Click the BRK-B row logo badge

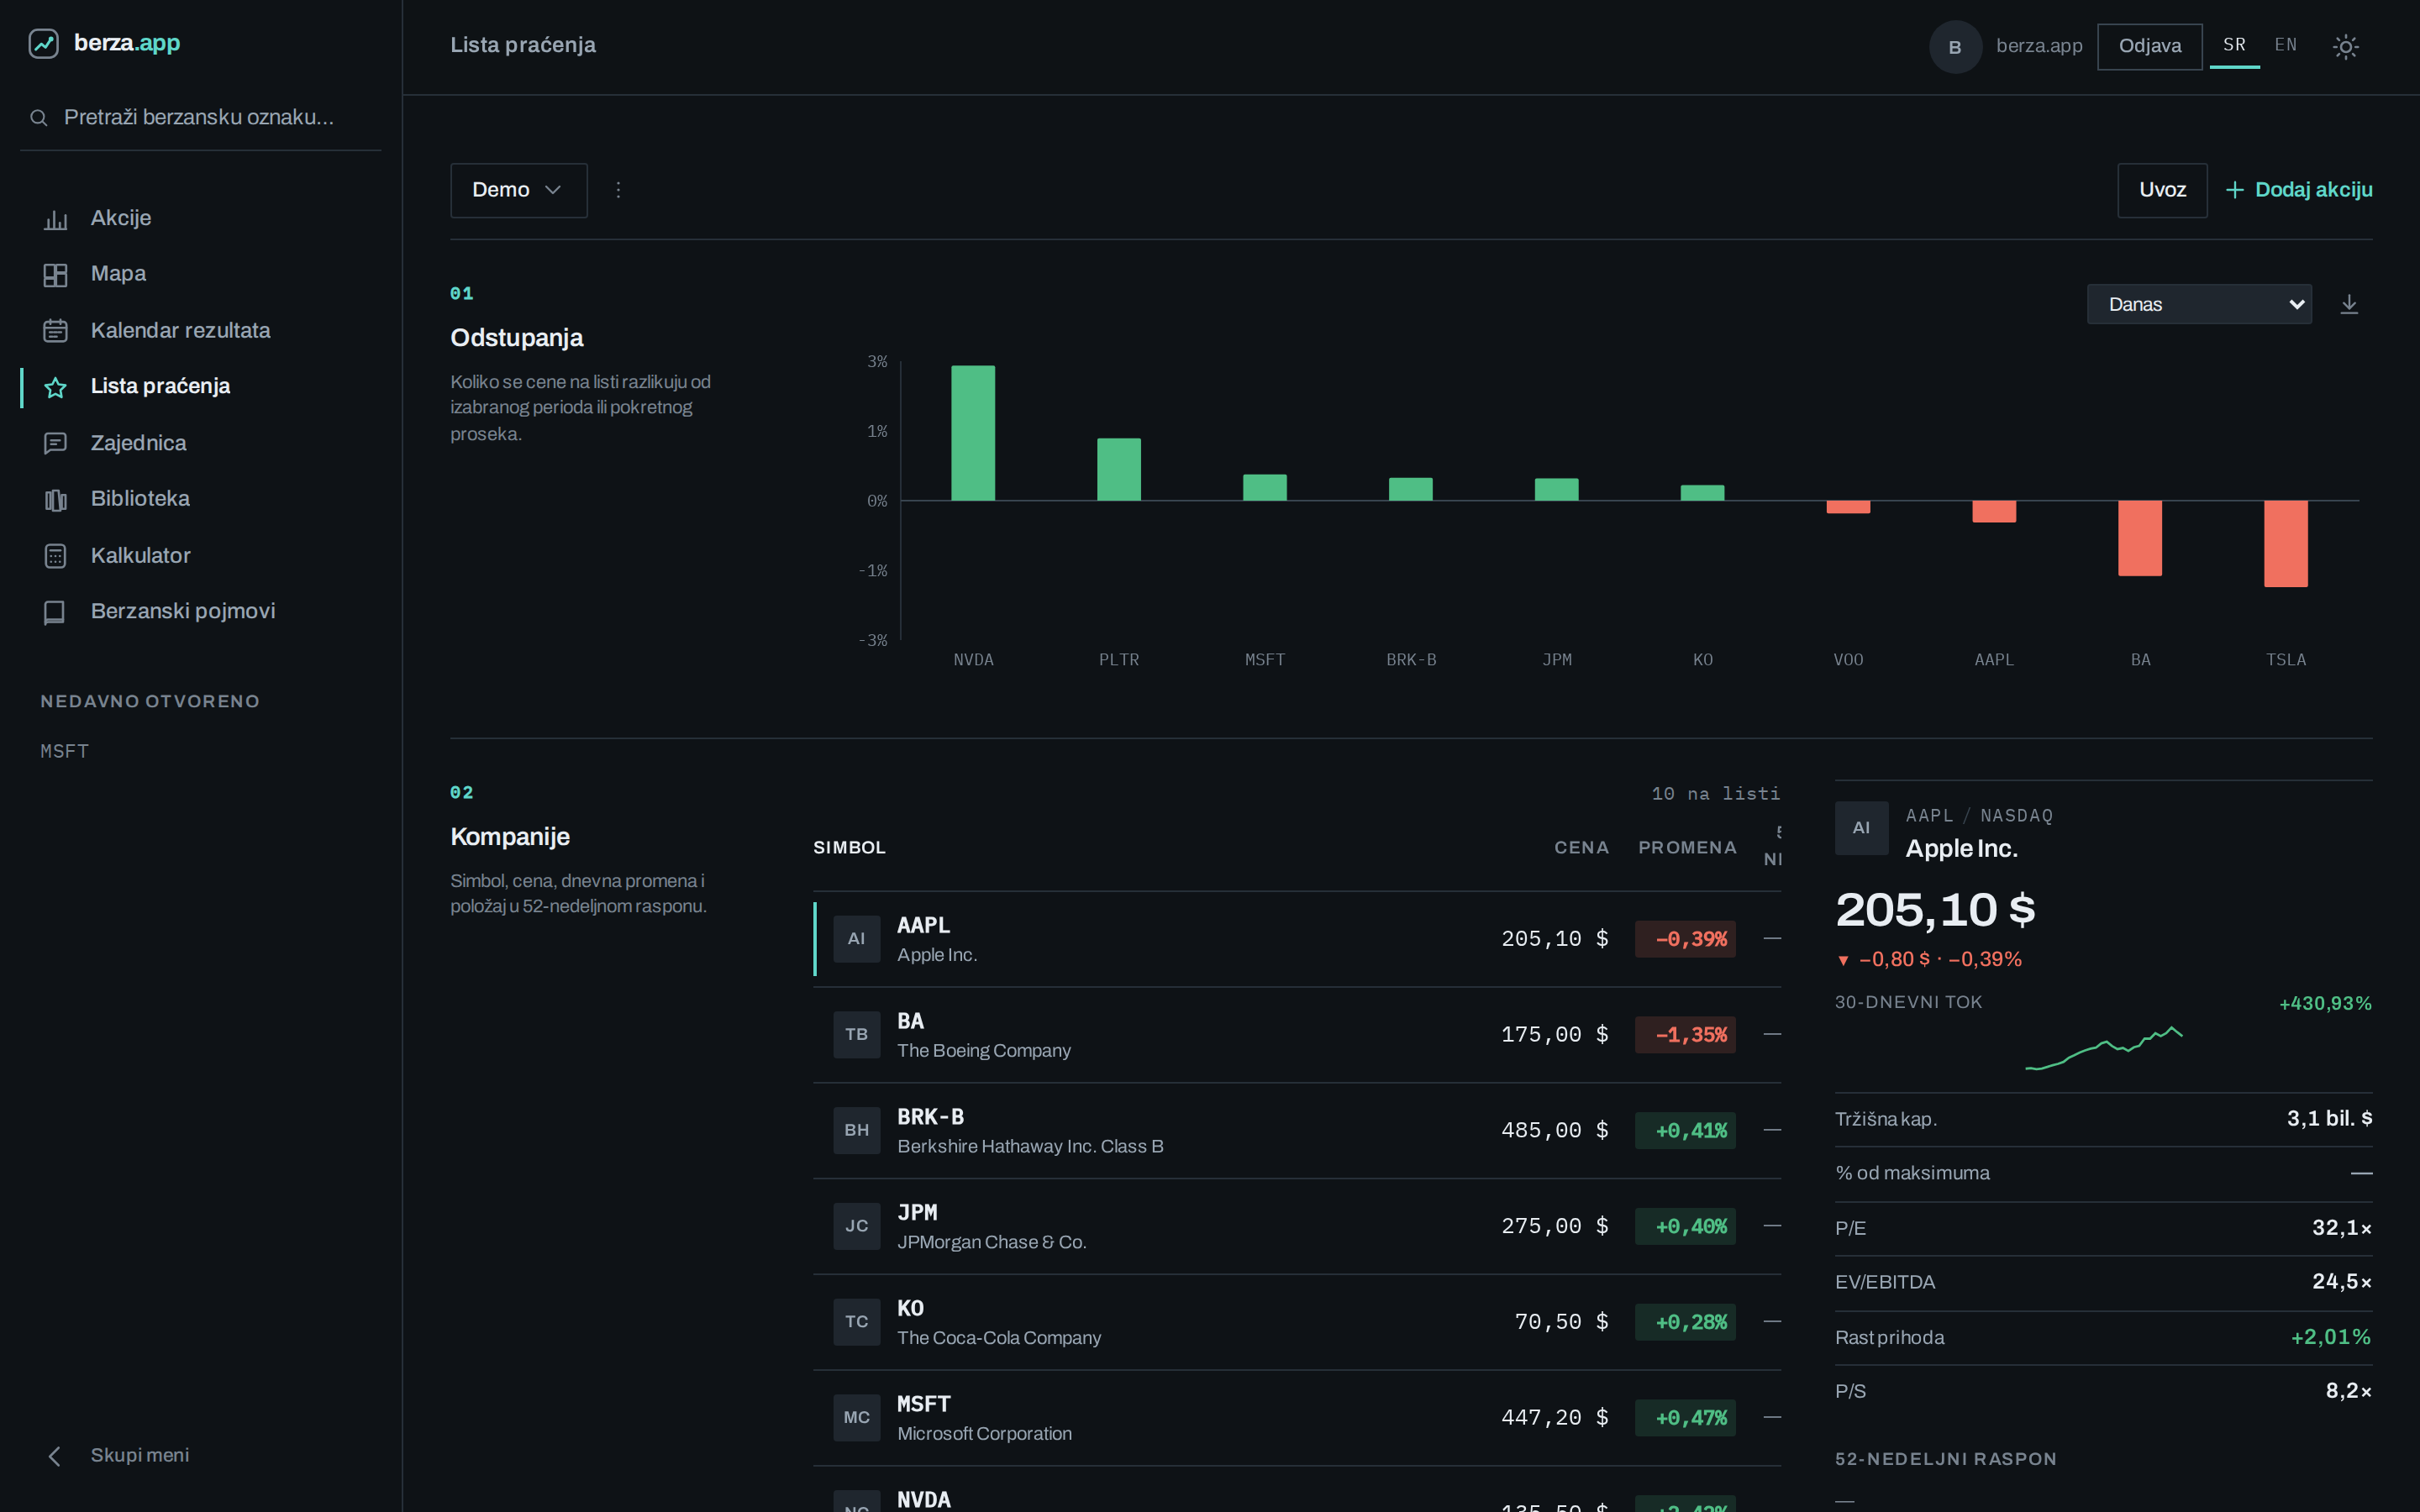point(857,1130)
